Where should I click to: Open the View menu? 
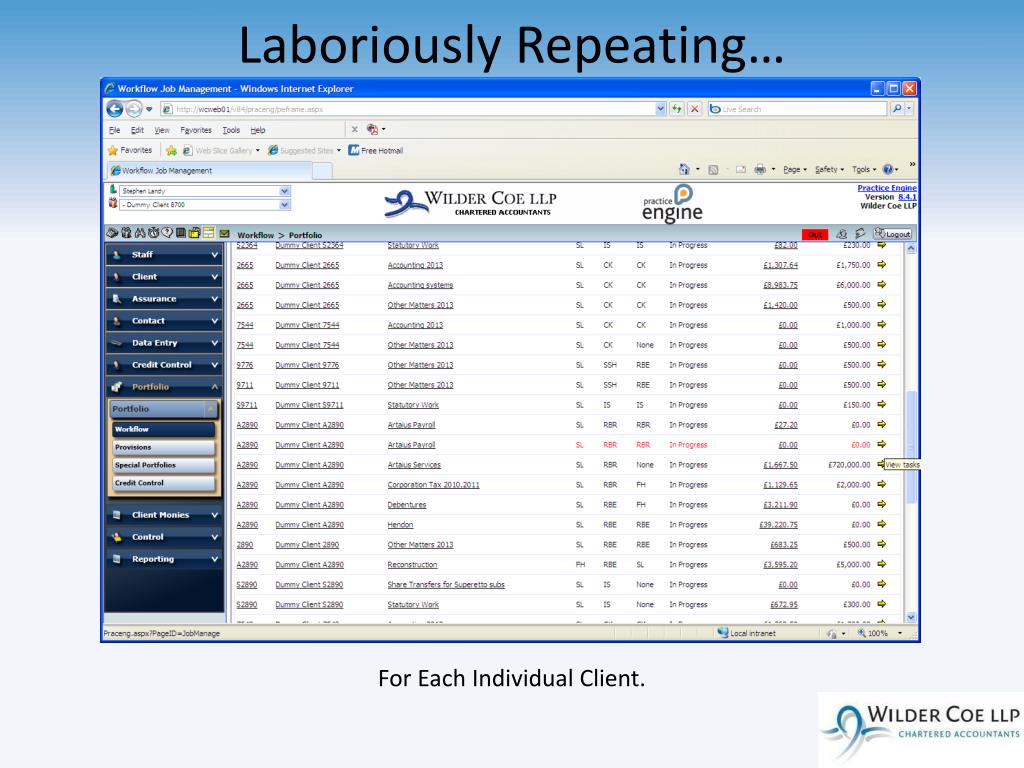pos(162,130)
